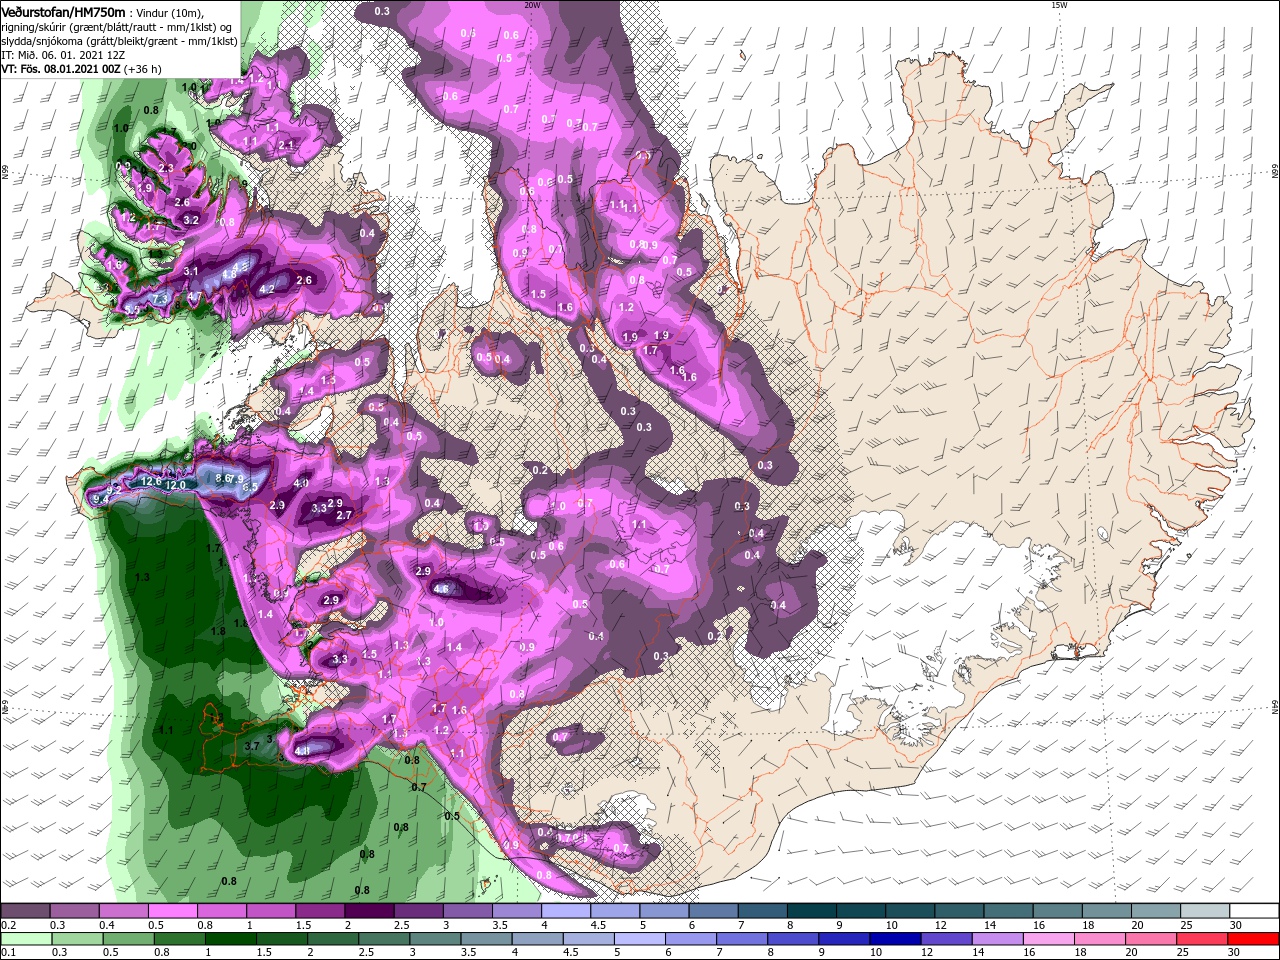
Task: Click the '4.2' snowfall value on the map
Action: 267,289
